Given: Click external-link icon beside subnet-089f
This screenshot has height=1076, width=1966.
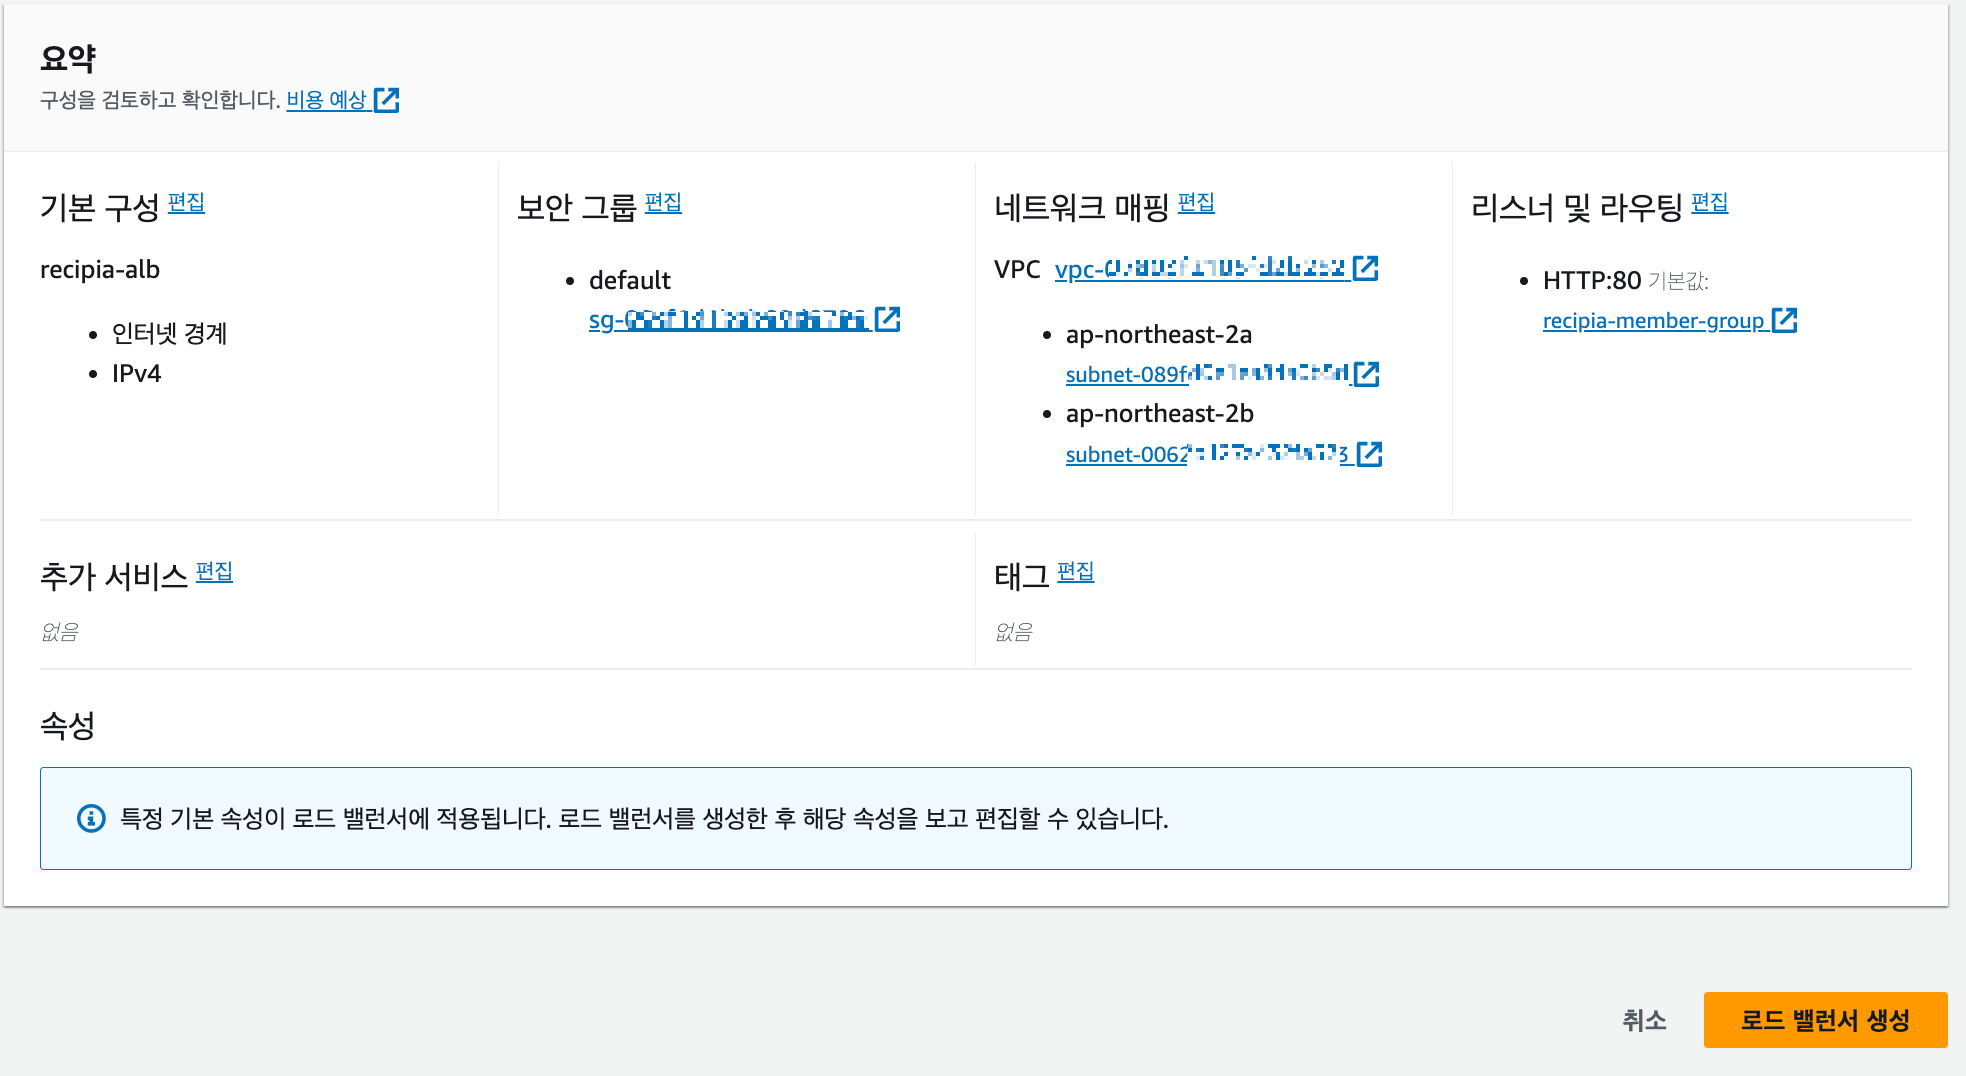Looking at the screenshot, I should point(1366,374).
